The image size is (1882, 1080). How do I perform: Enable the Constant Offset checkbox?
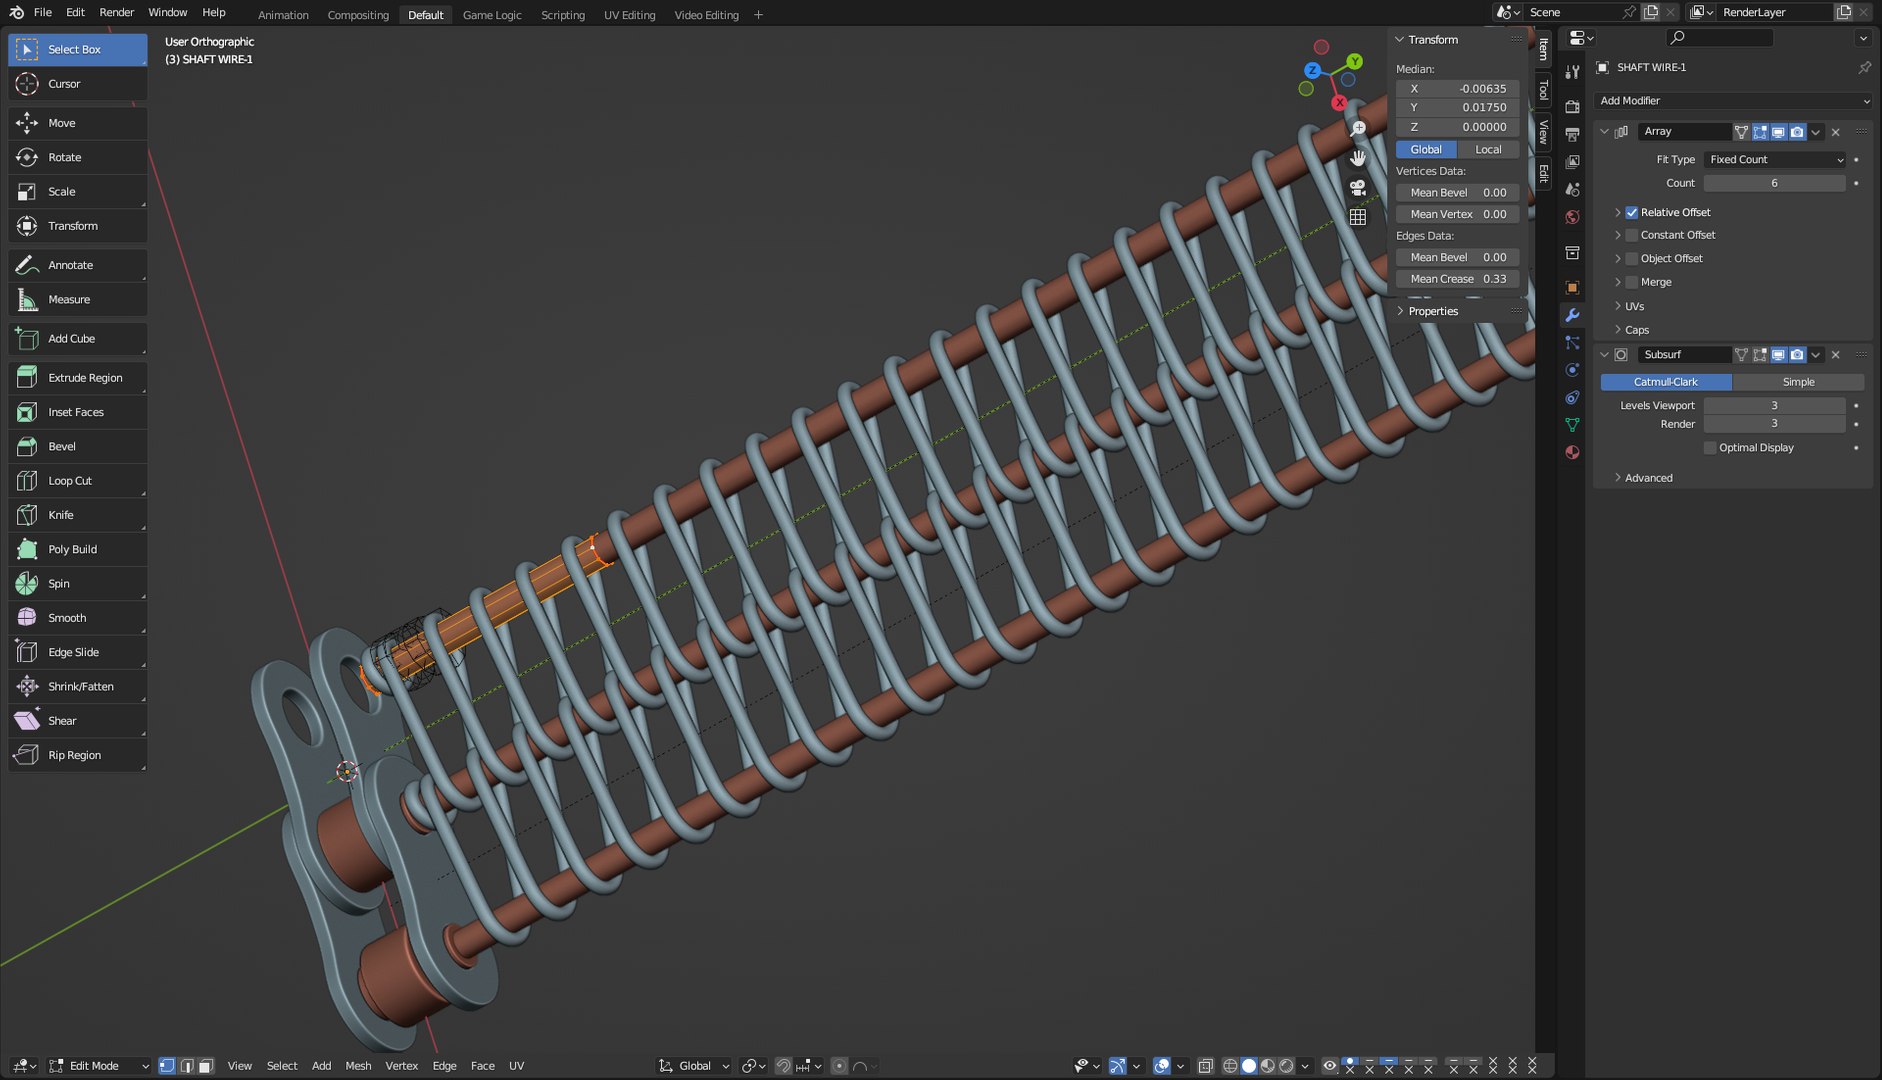point(1632,235)
